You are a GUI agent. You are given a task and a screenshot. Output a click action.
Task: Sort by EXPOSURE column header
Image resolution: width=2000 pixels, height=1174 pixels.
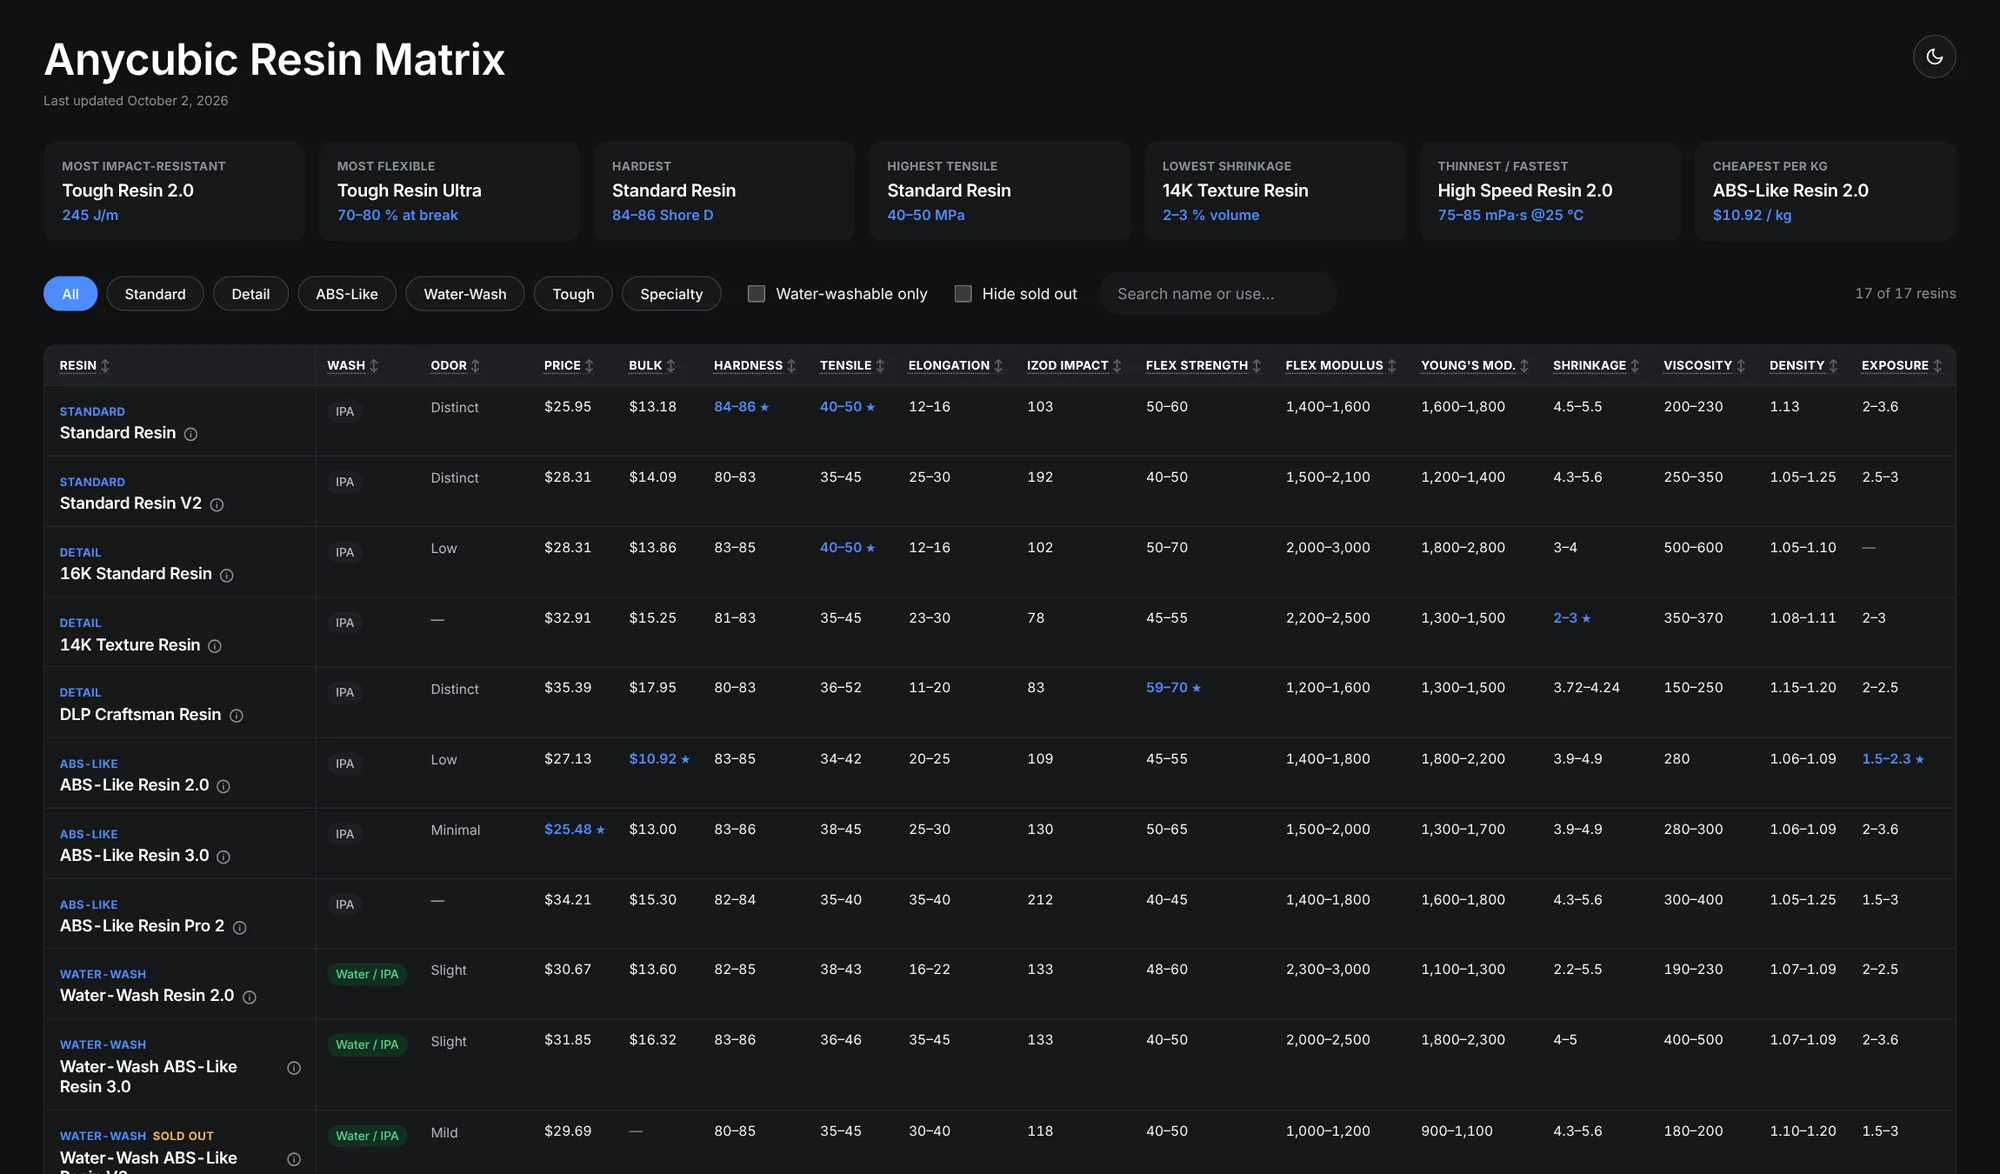[1901, 366]
